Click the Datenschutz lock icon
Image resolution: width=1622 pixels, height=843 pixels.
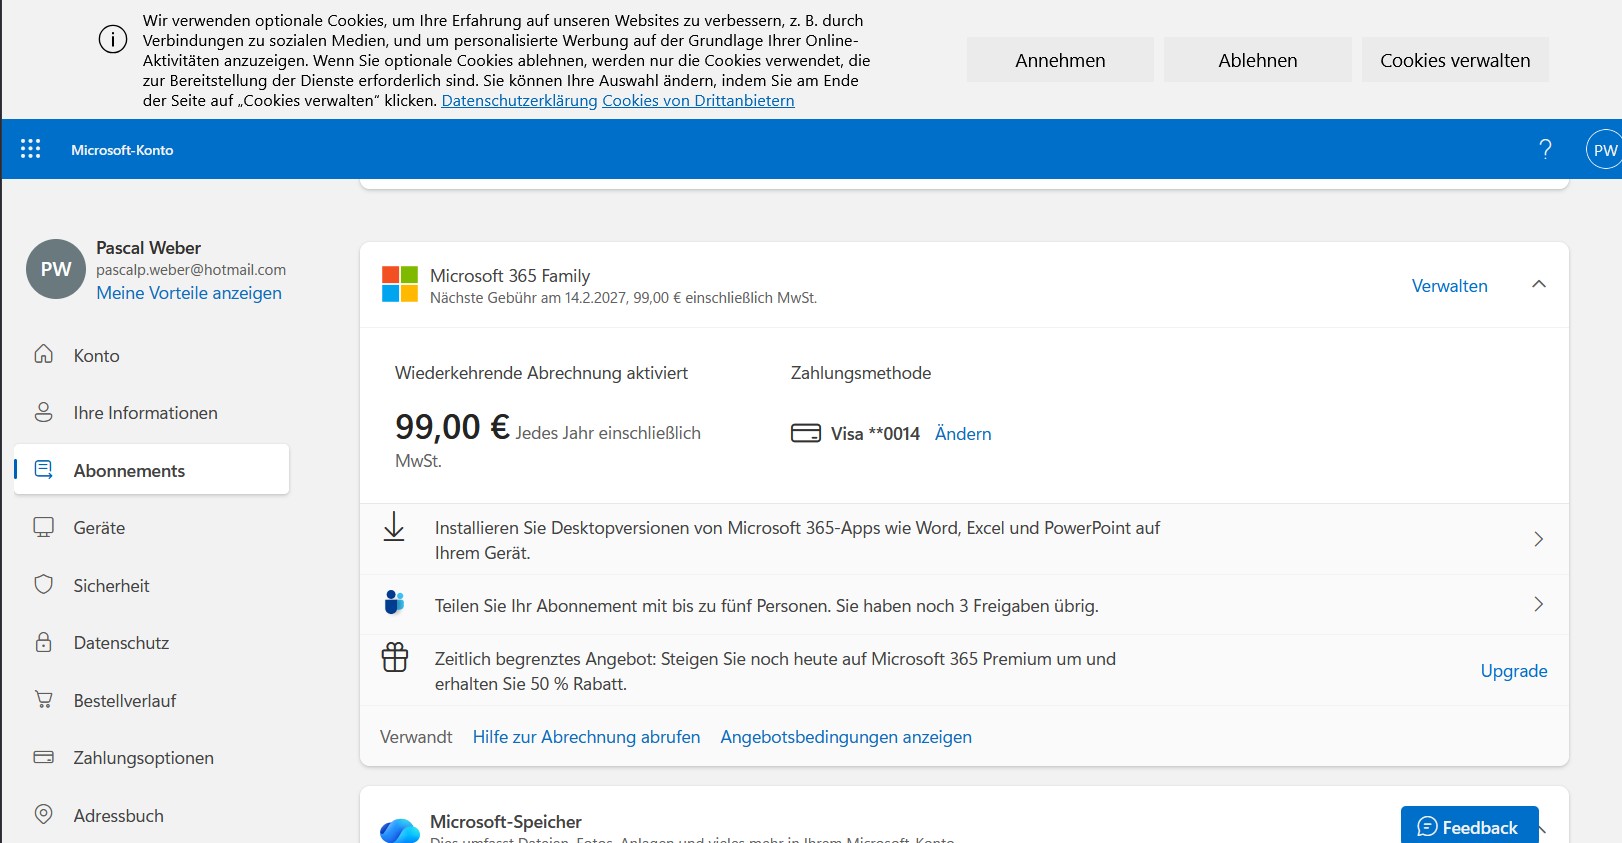point(44,642)
